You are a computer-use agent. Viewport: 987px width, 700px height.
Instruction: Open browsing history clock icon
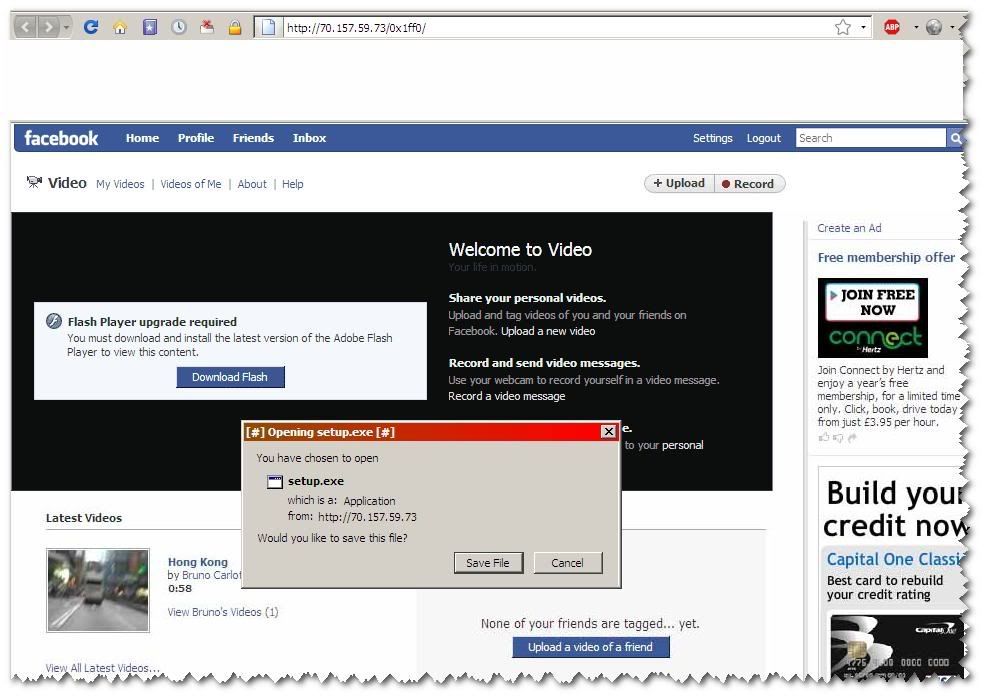pos(179,28)
